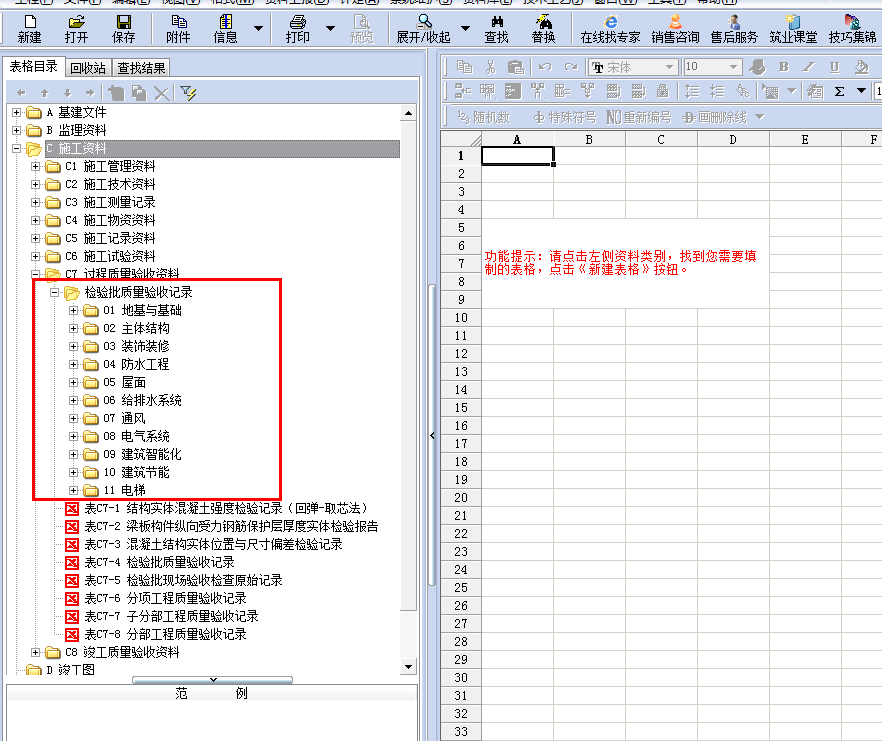Image resolution: width=882 pixels, height=741 pixels.
Task: Open the dropdown arrow beside 打印
Action: 331,28
